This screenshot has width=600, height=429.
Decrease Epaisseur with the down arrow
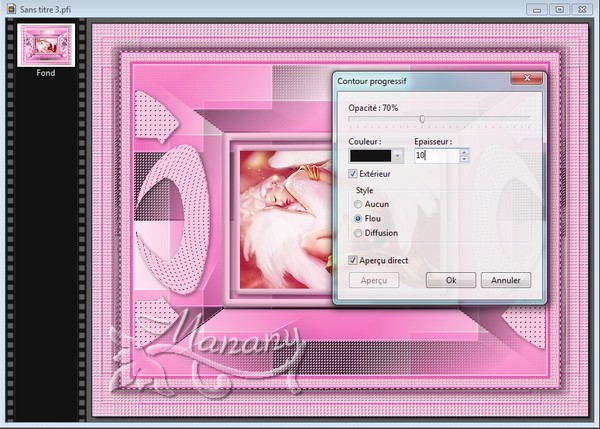(464, 159)
